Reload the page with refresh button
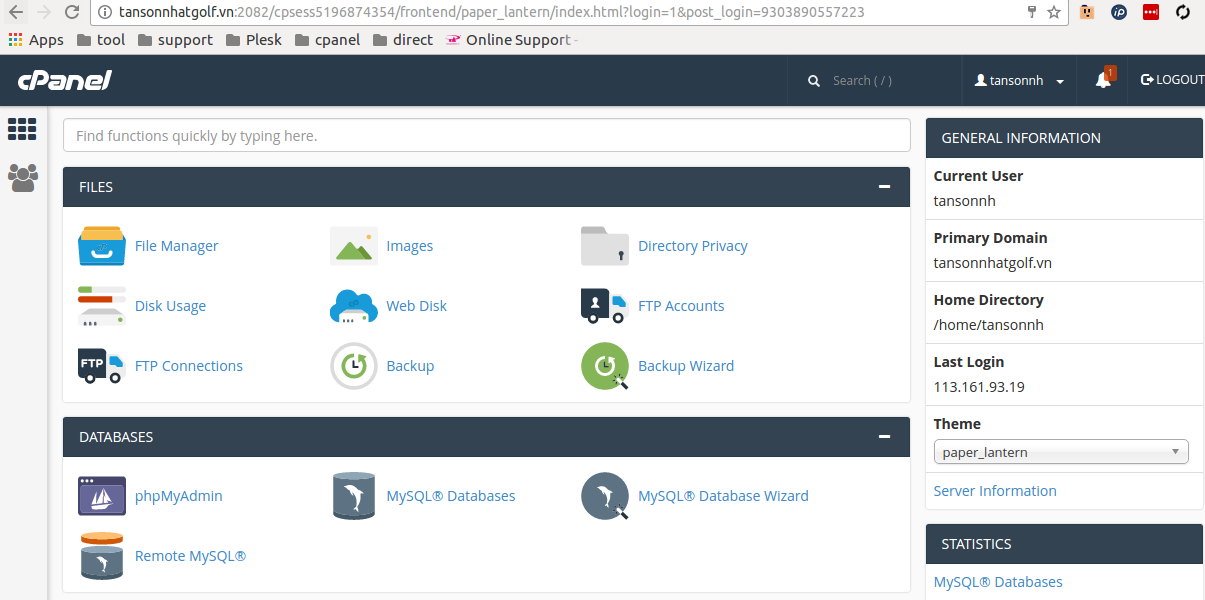The height and width of the screenshot is (600, 1205). (72, 13)
